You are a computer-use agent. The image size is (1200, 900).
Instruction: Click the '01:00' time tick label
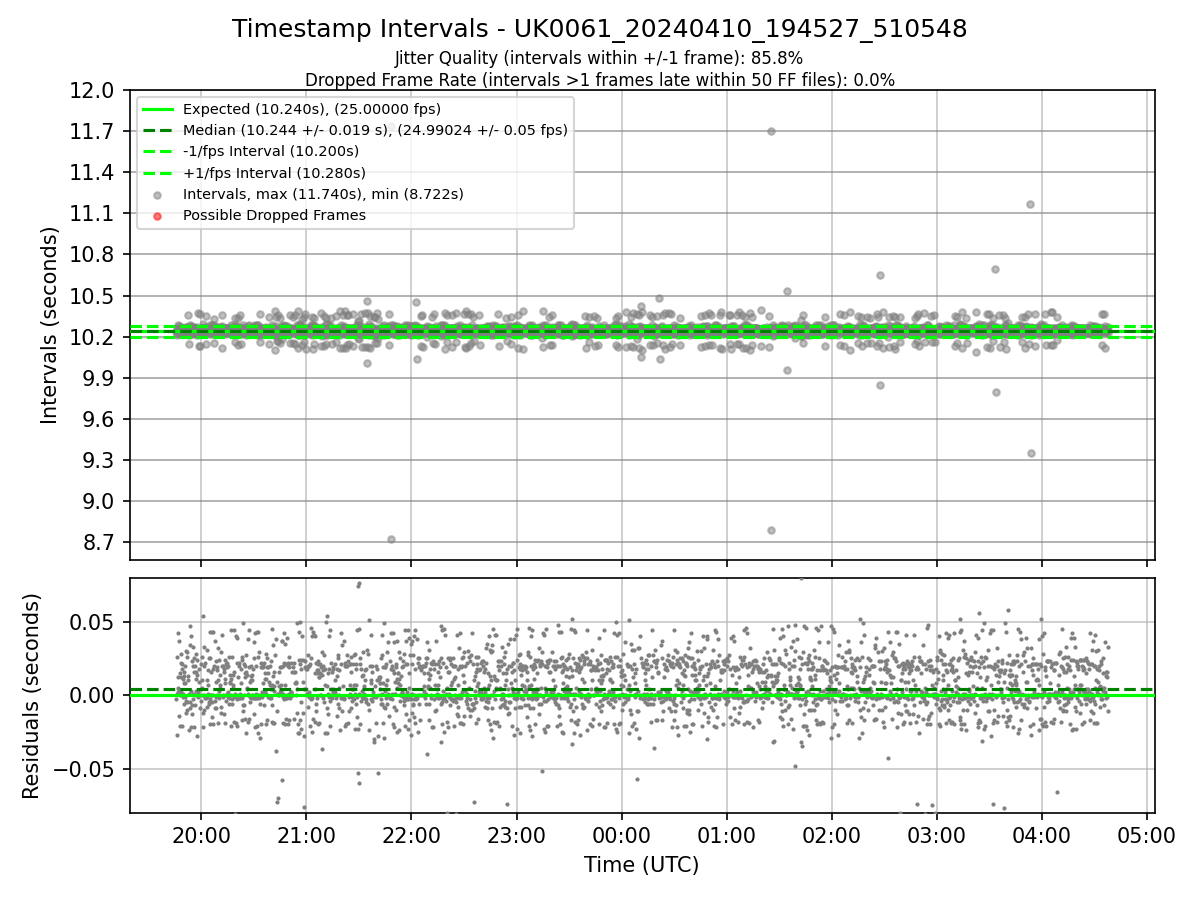[x=726, y=835]
